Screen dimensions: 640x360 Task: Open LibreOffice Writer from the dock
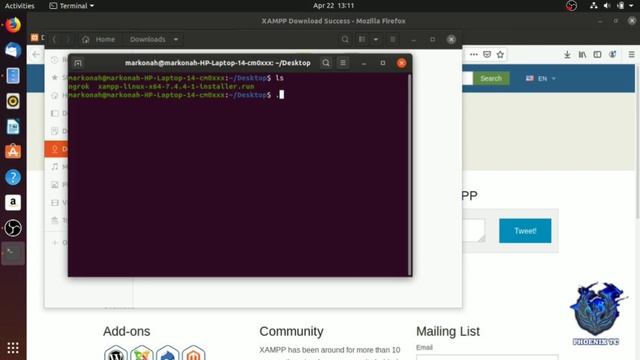13,127
